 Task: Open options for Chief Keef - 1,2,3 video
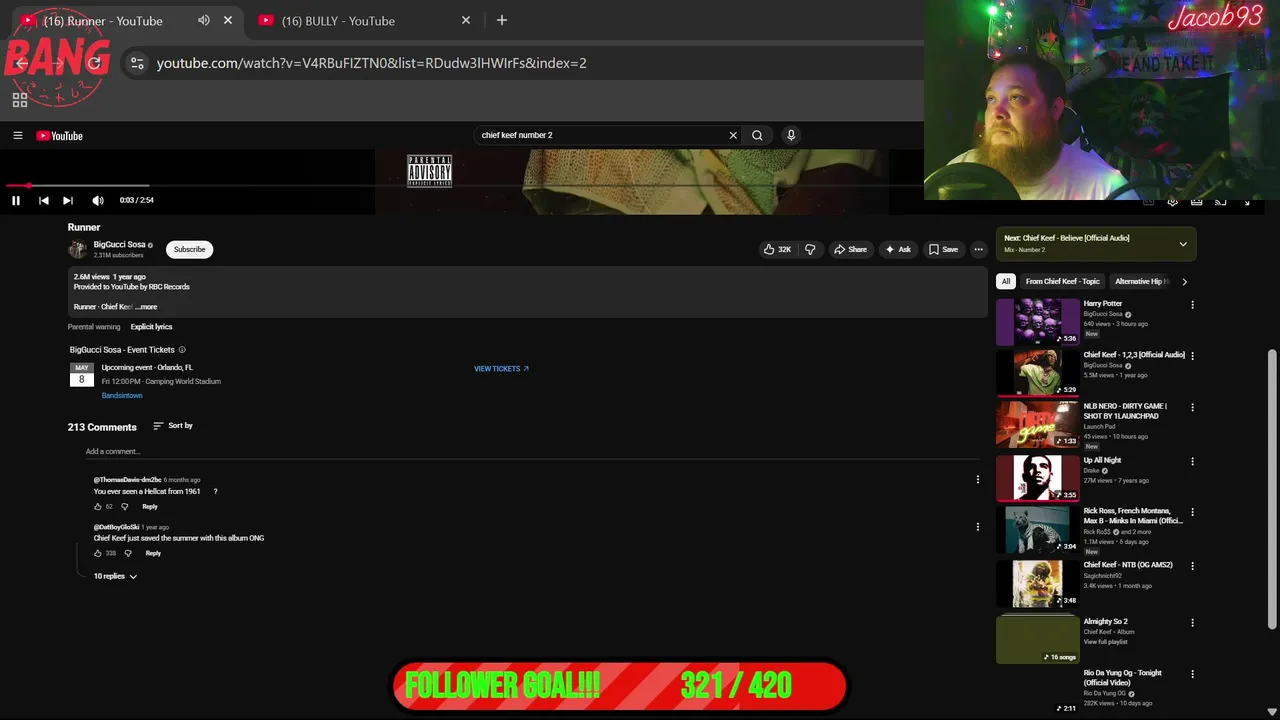click(x=1192, y=356)
